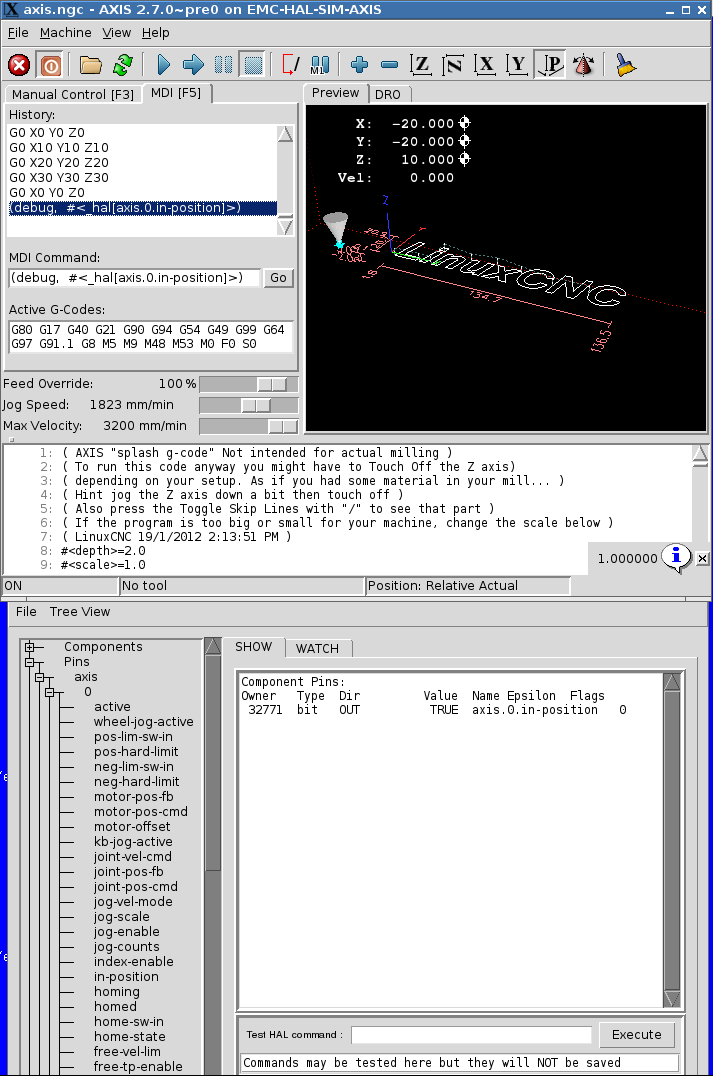Click G-code listing scroll up arrow
Screen dimensions: 713x1076
(700, 454)
